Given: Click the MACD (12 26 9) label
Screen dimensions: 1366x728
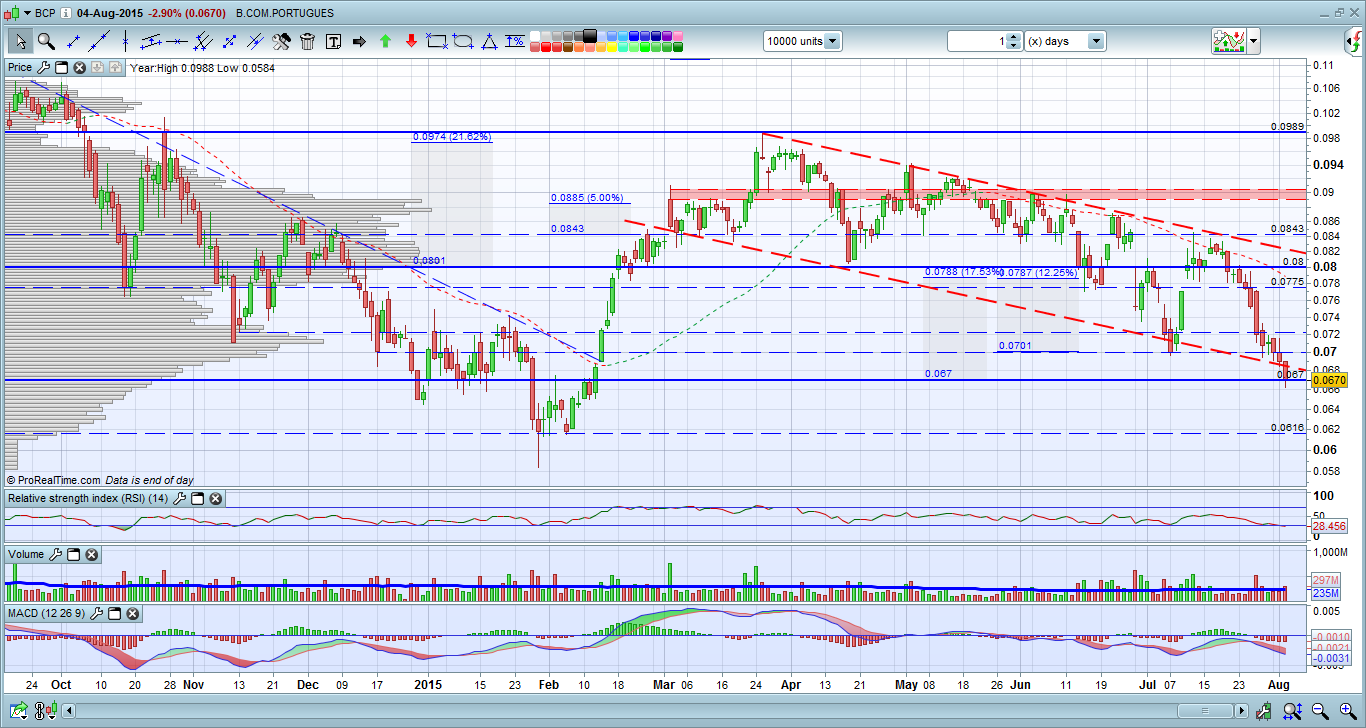Looking at the screenshot, I should tap(46, 612).
